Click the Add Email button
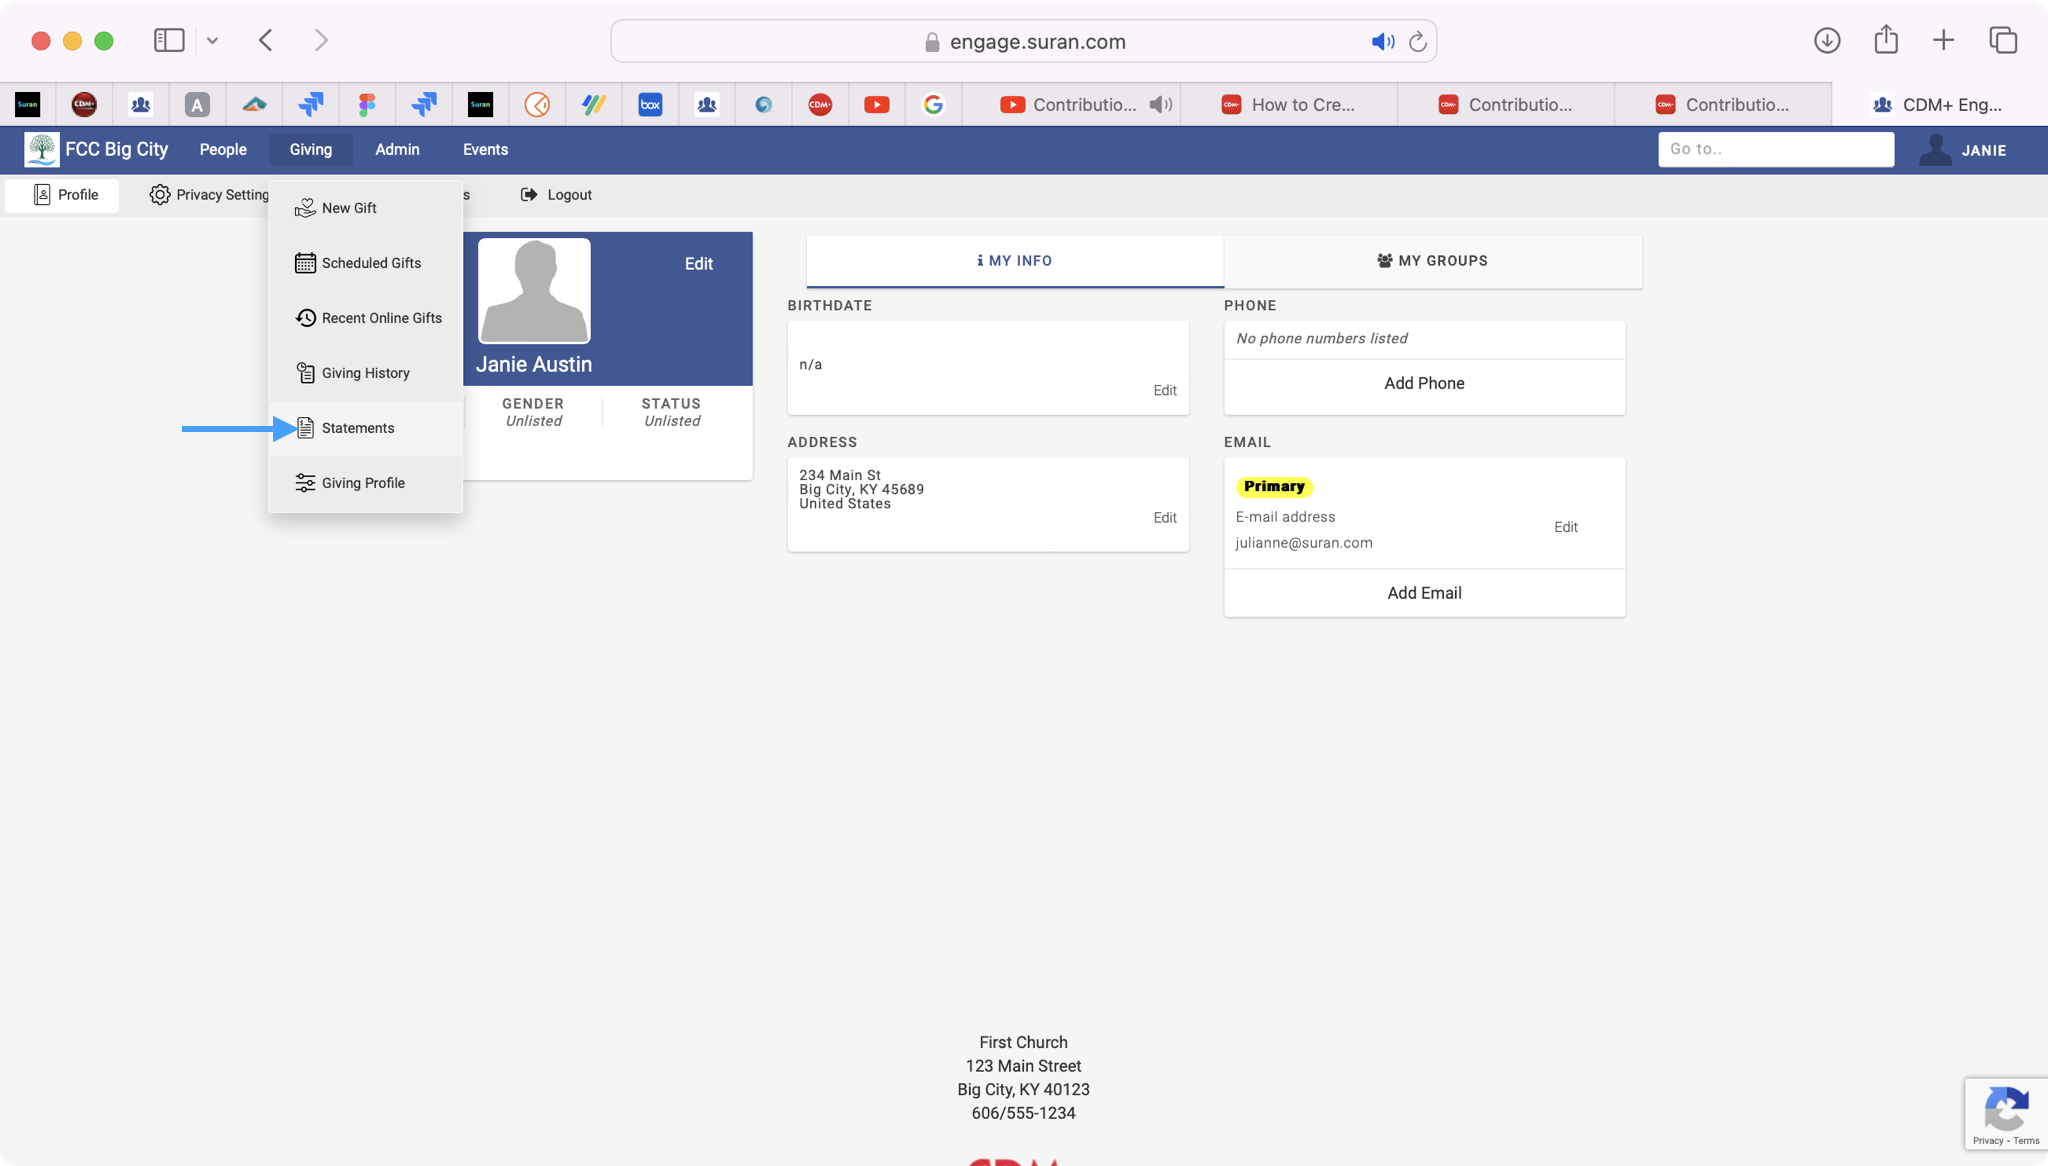Viewport: 2048px width, 1166px height. coord(1424,594)
